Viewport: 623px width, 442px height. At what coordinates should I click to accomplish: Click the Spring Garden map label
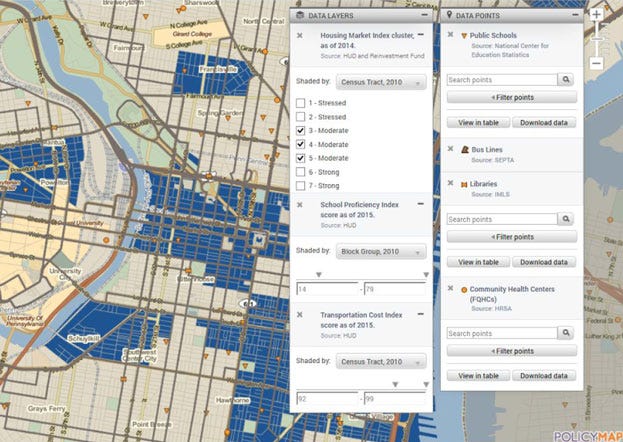[x=220, y=113]
